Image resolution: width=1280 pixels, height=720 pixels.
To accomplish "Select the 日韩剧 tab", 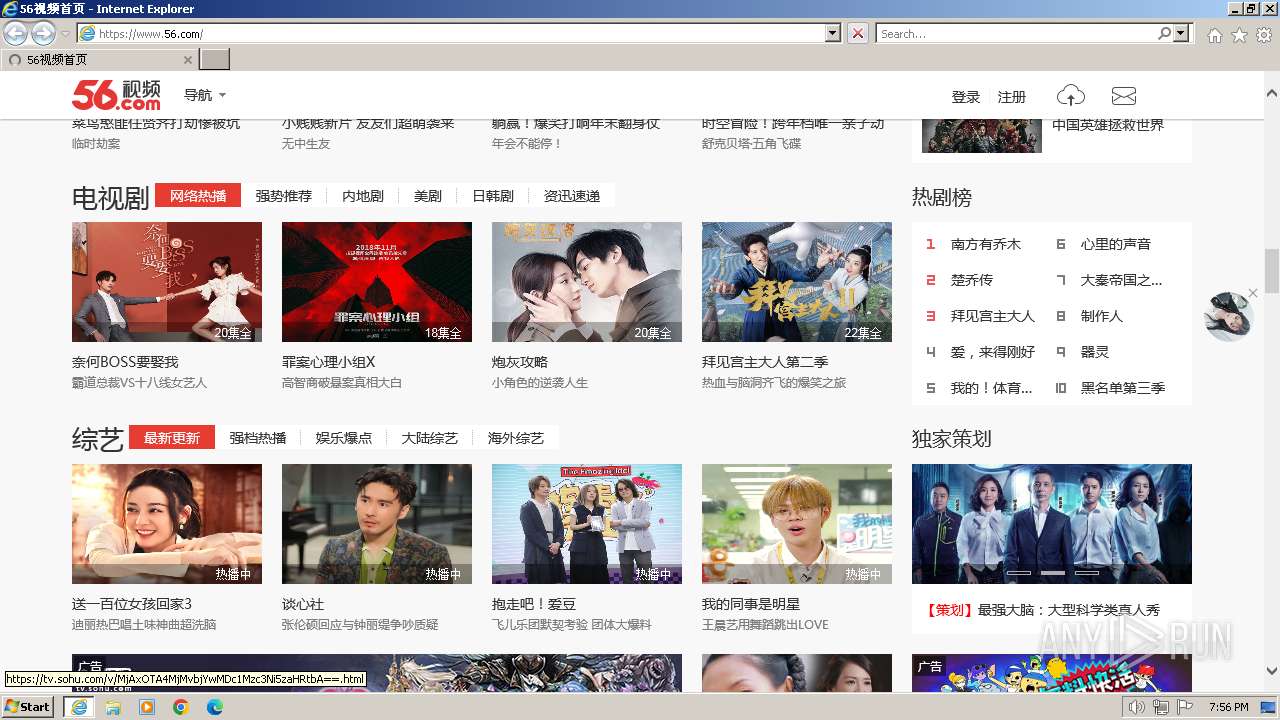I will pos(493,196).
